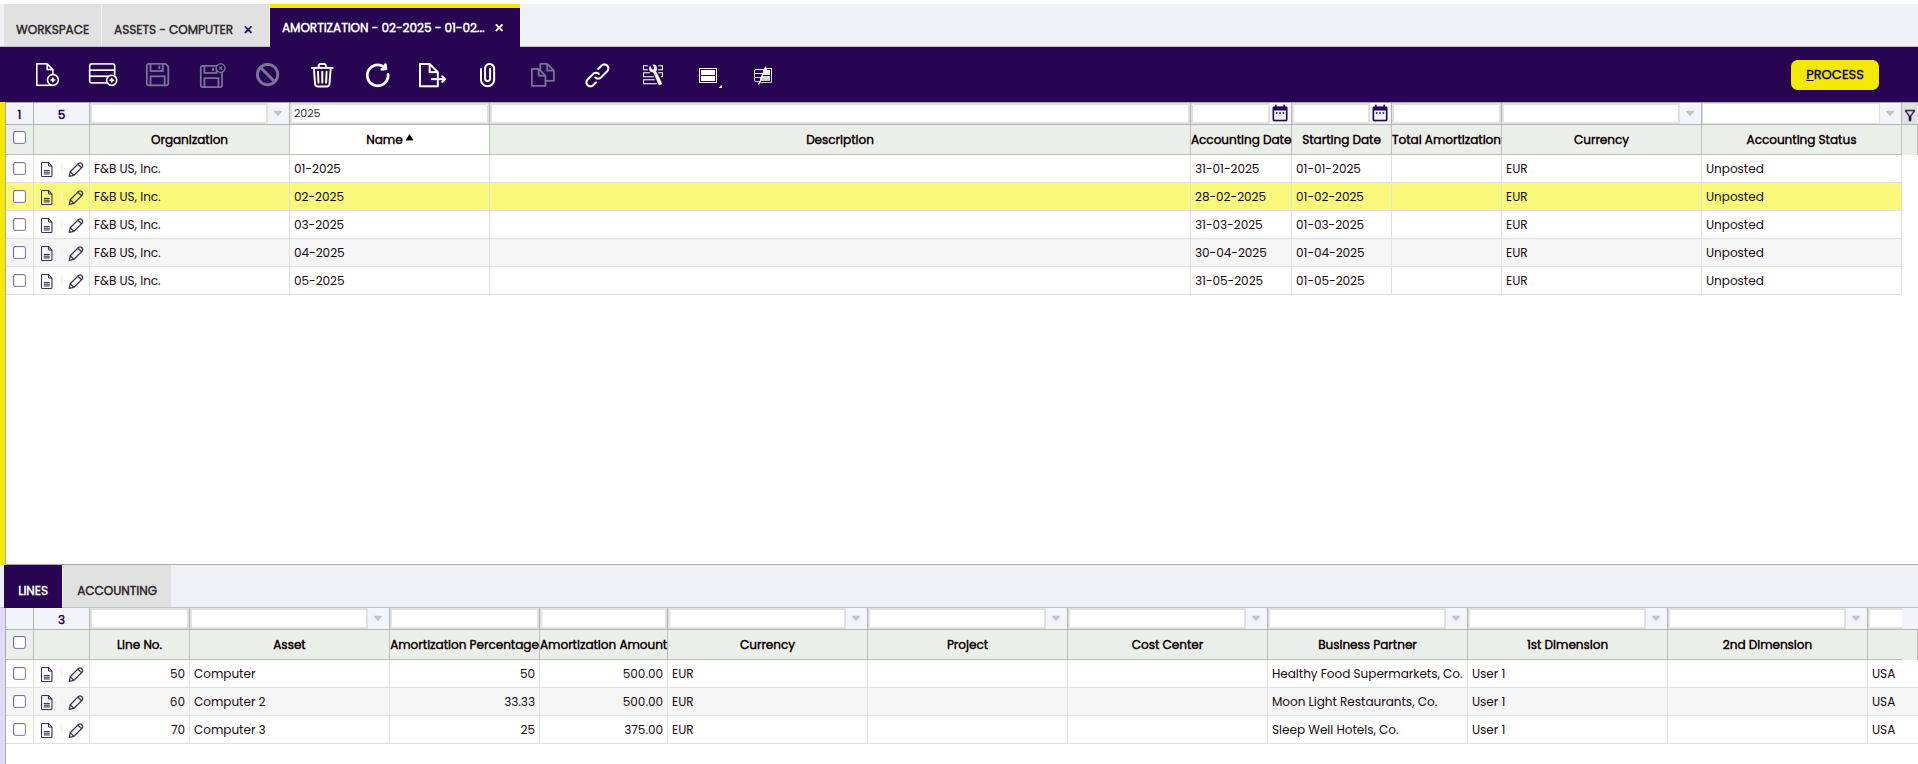
Task: Check the 02-2025 row checkbox
Action: tap(19, 197)
